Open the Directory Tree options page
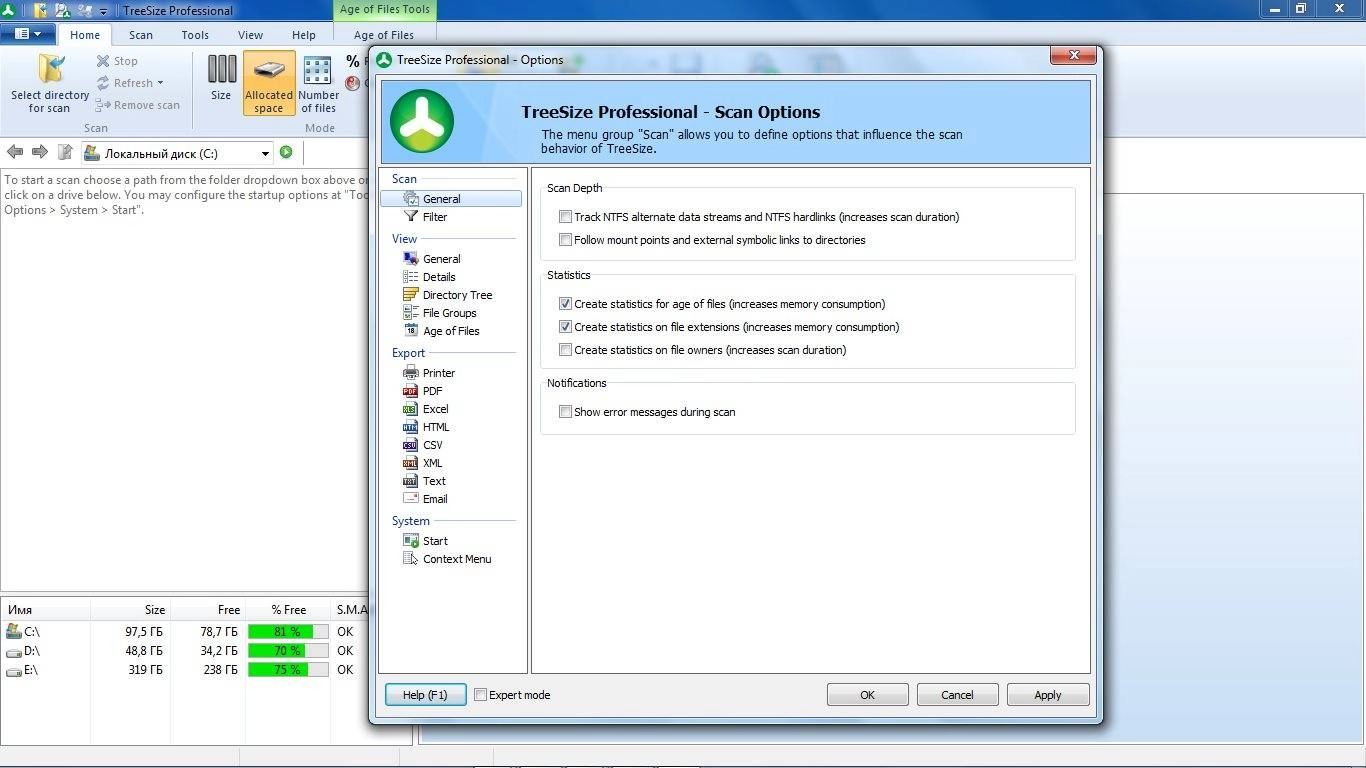 click(x=457, y=295)
